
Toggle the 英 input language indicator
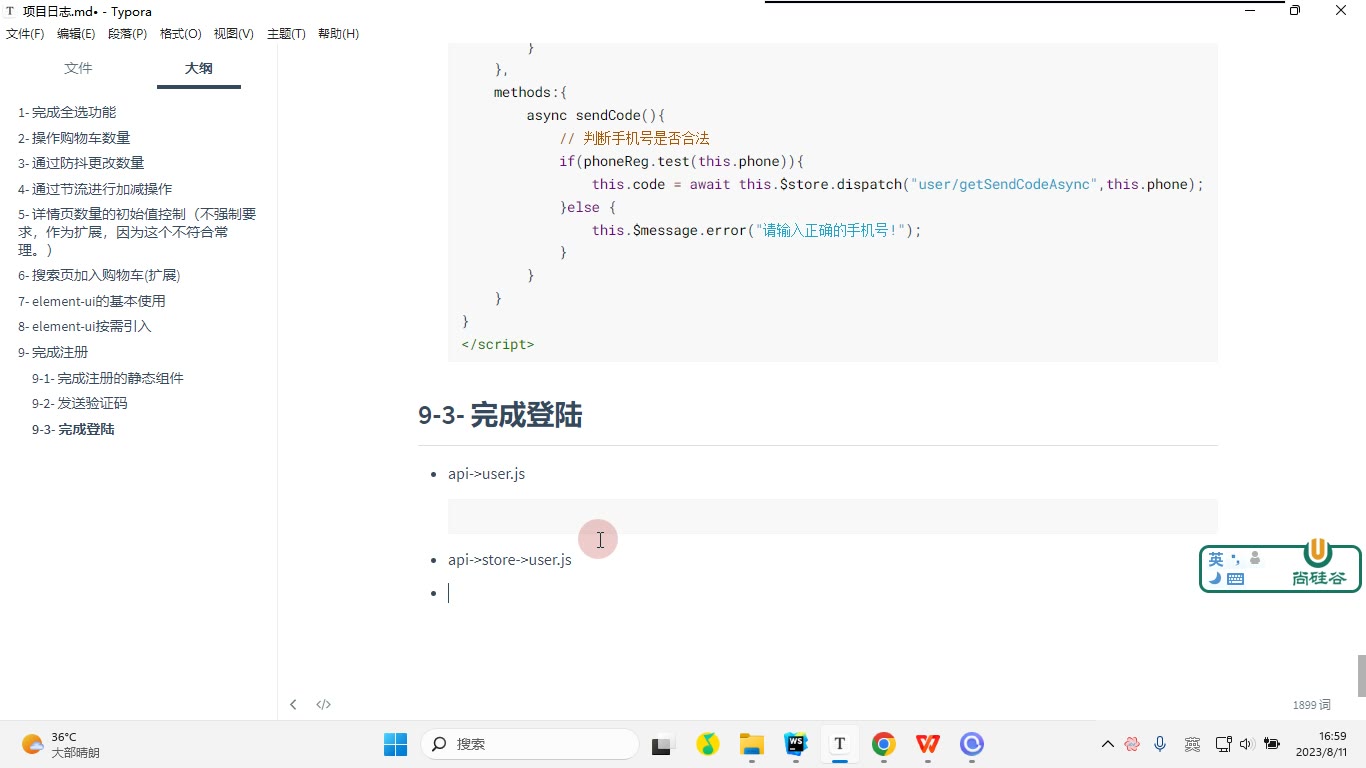(x=1216, y=559)
